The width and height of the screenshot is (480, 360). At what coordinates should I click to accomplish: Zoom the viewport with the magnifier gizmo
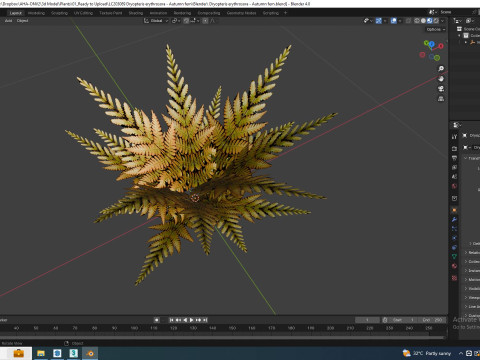441,68
